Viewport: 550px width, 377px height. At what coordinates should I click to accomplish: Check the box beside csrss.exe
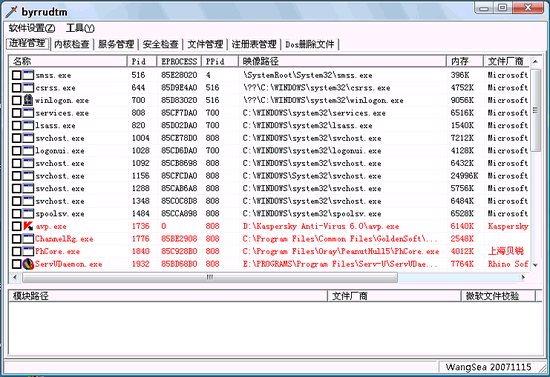point(16,88)
